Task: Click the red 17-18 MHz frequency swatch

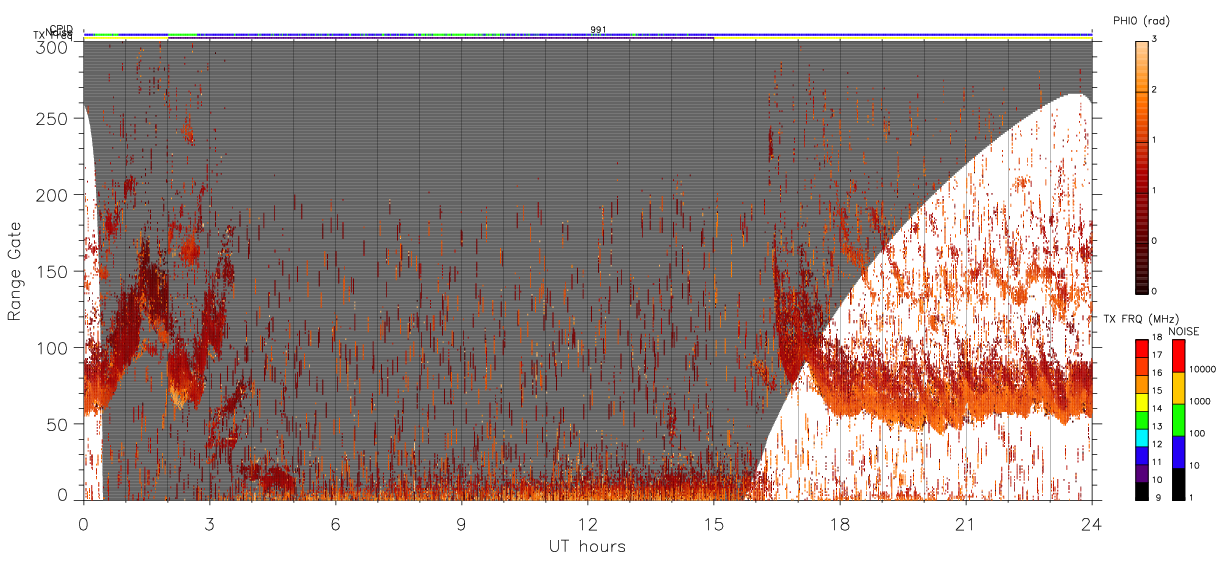Action: point(1141,349)
